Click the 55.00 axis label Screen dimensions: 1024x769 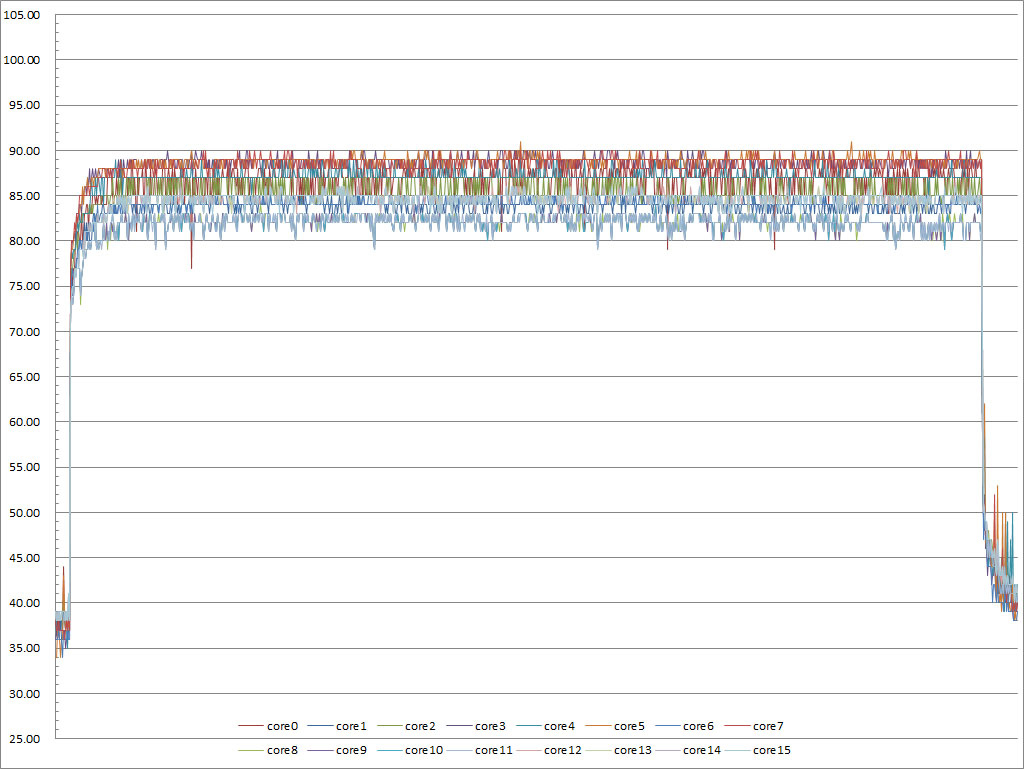tap(24, 467)
